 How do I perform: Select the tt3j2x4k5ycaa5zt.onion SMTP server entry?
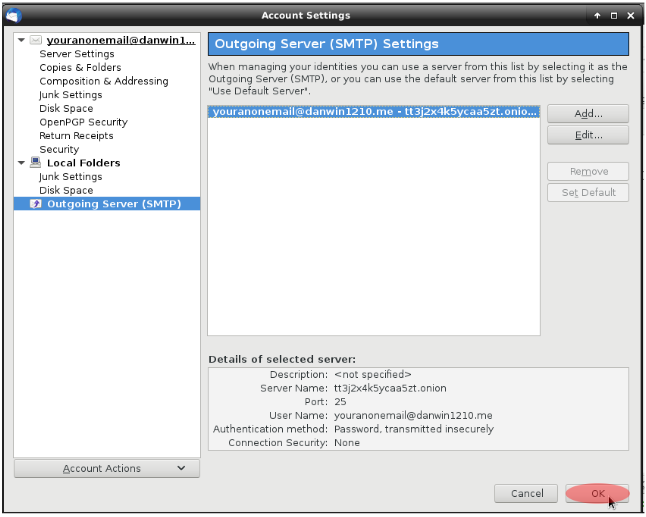[x=374, y=112]
